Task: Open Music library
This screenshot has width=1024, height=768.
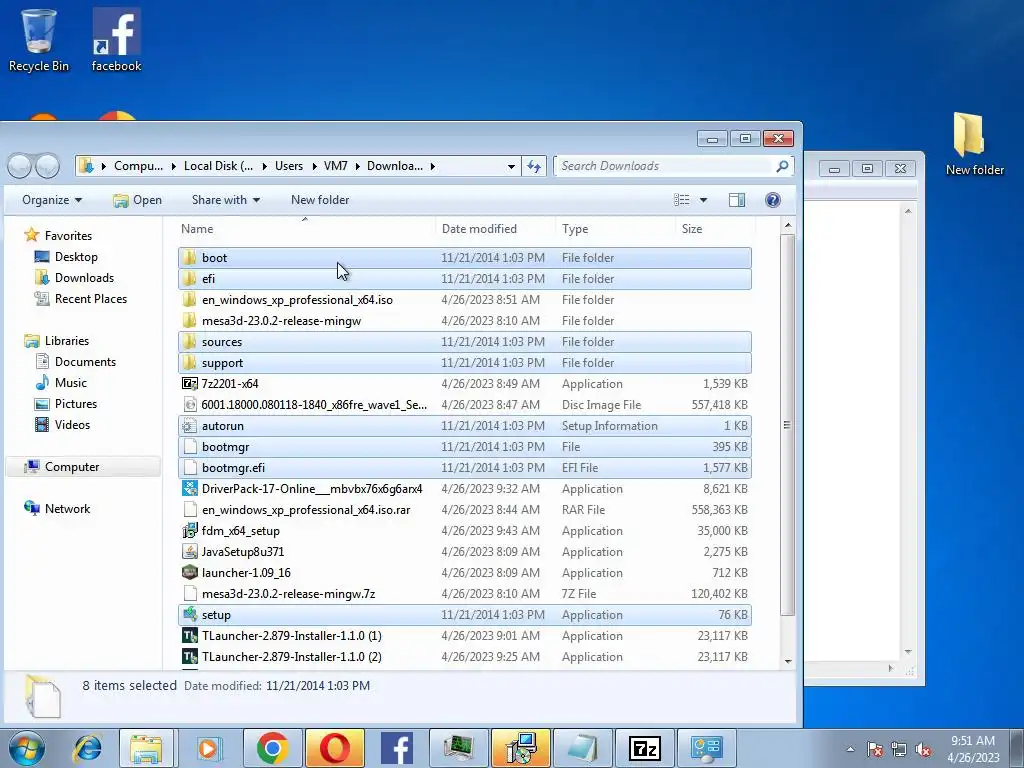Action: (71, 383)
